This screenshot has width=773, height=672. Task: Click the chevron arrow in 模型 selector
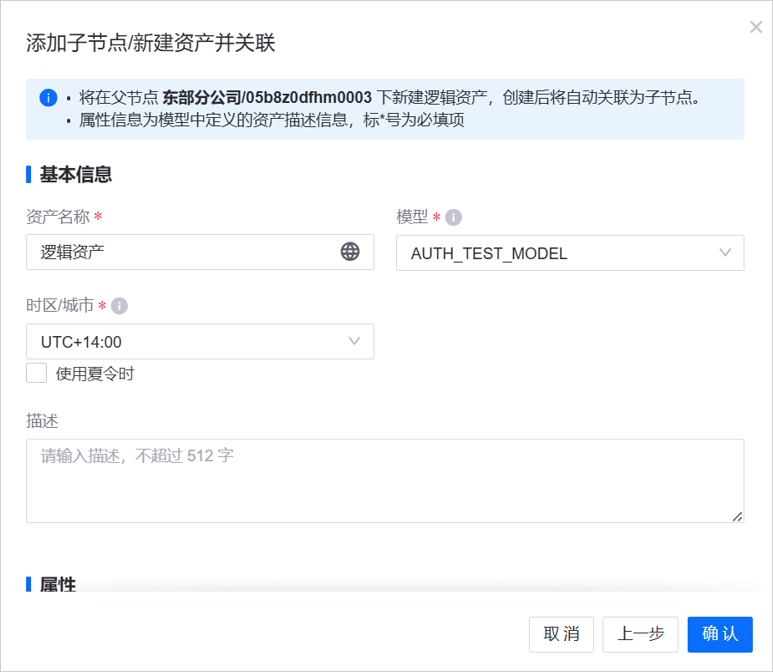(x=725, y=253)
